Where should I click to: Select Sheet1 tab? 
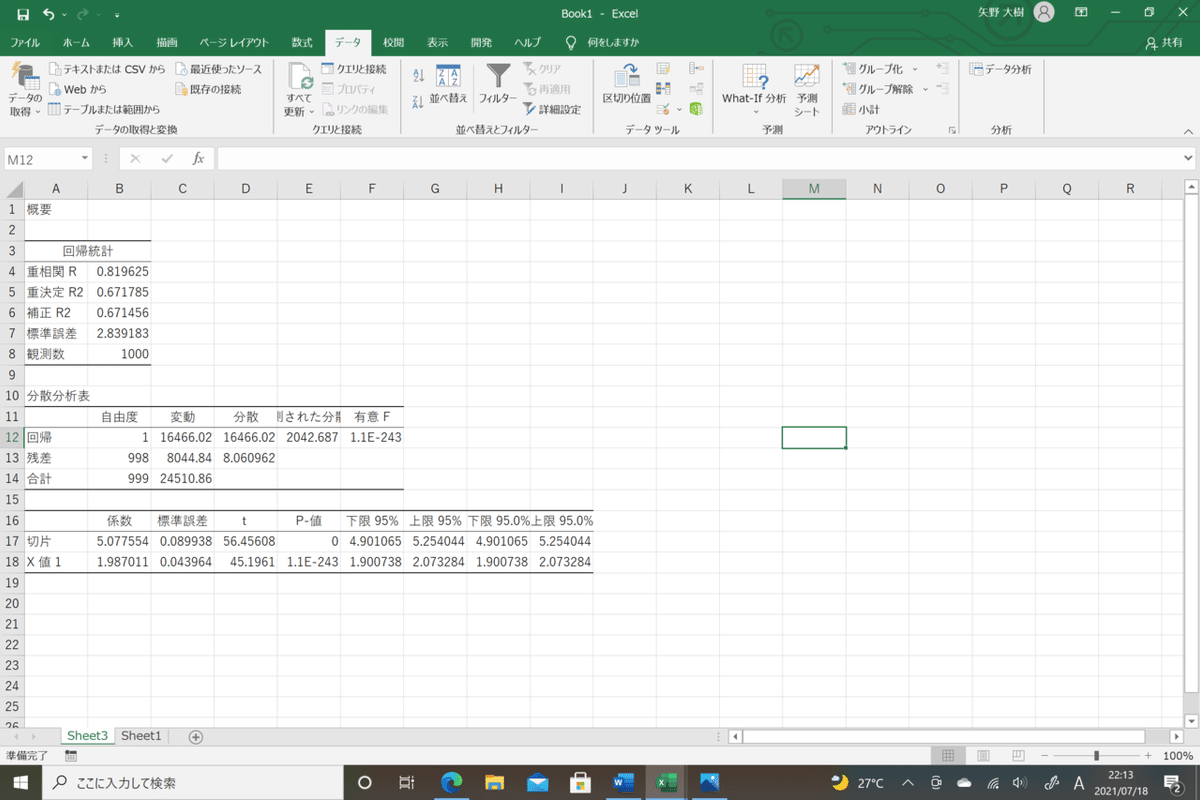point(141,736)
